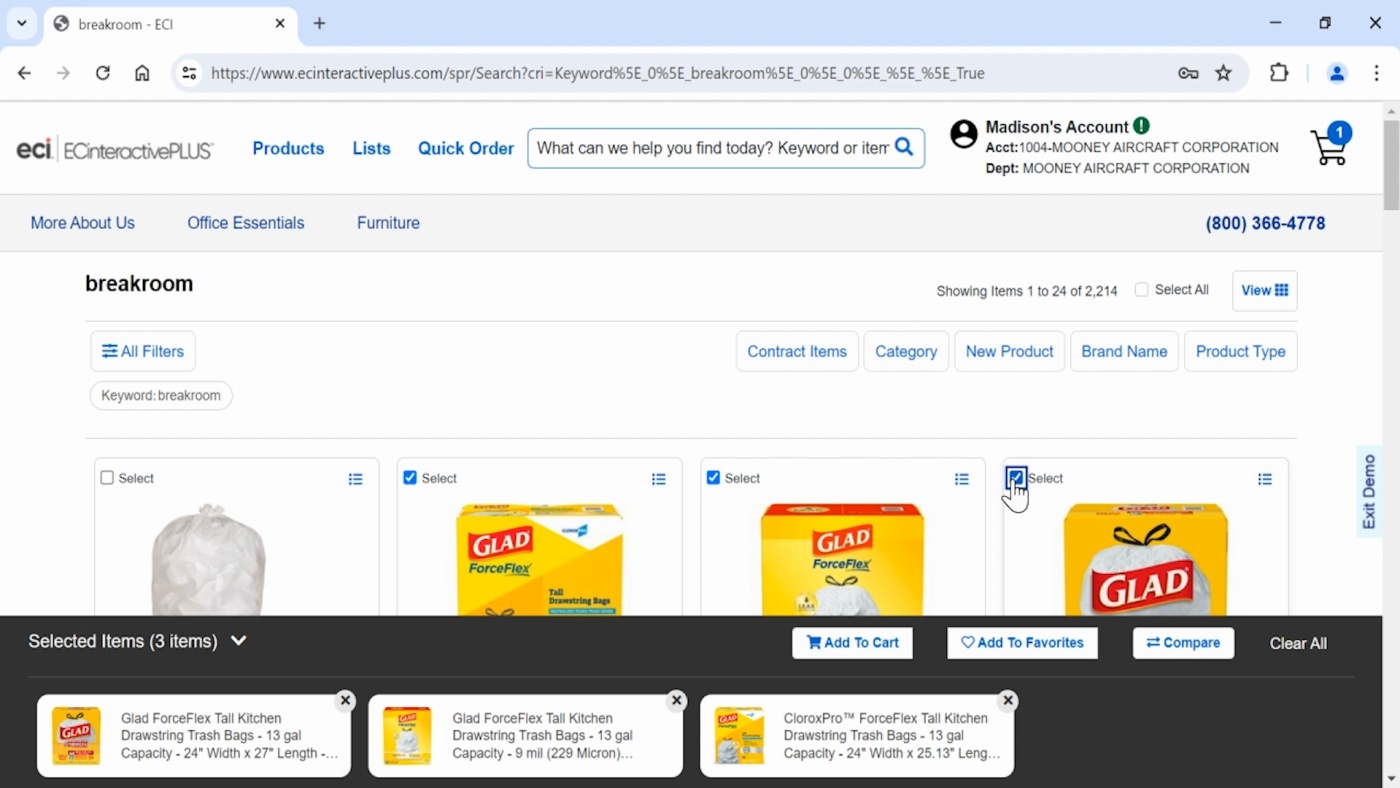
Task: Open Quick Order
Action: pos(466,148)
